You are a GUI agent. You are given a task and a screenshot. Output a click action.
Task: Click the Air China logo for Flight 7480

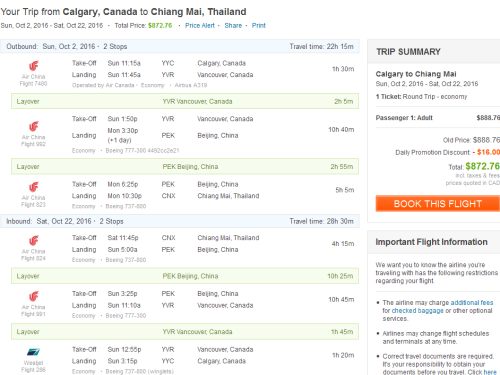click(34, 66)
